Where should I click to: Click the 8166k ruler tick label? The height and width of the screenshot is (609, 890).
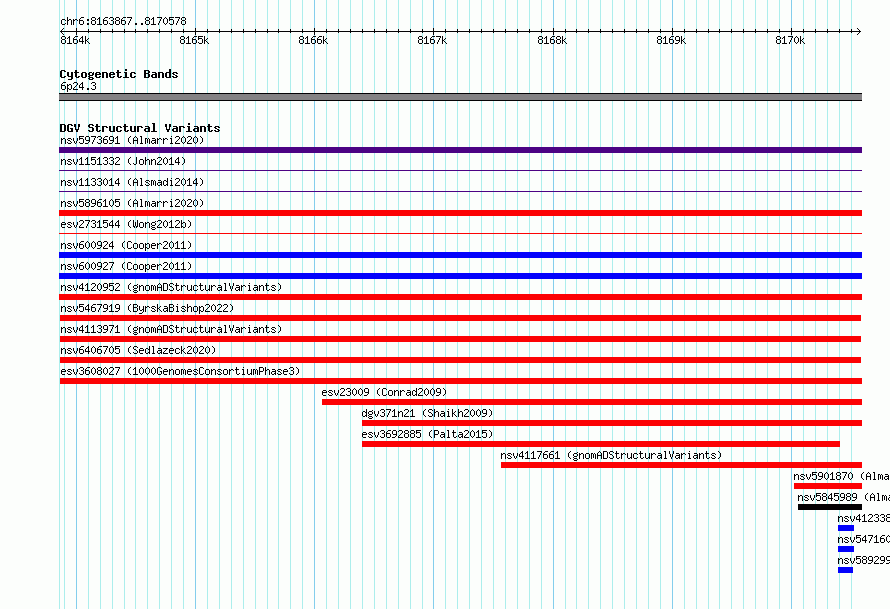point(313,40)
